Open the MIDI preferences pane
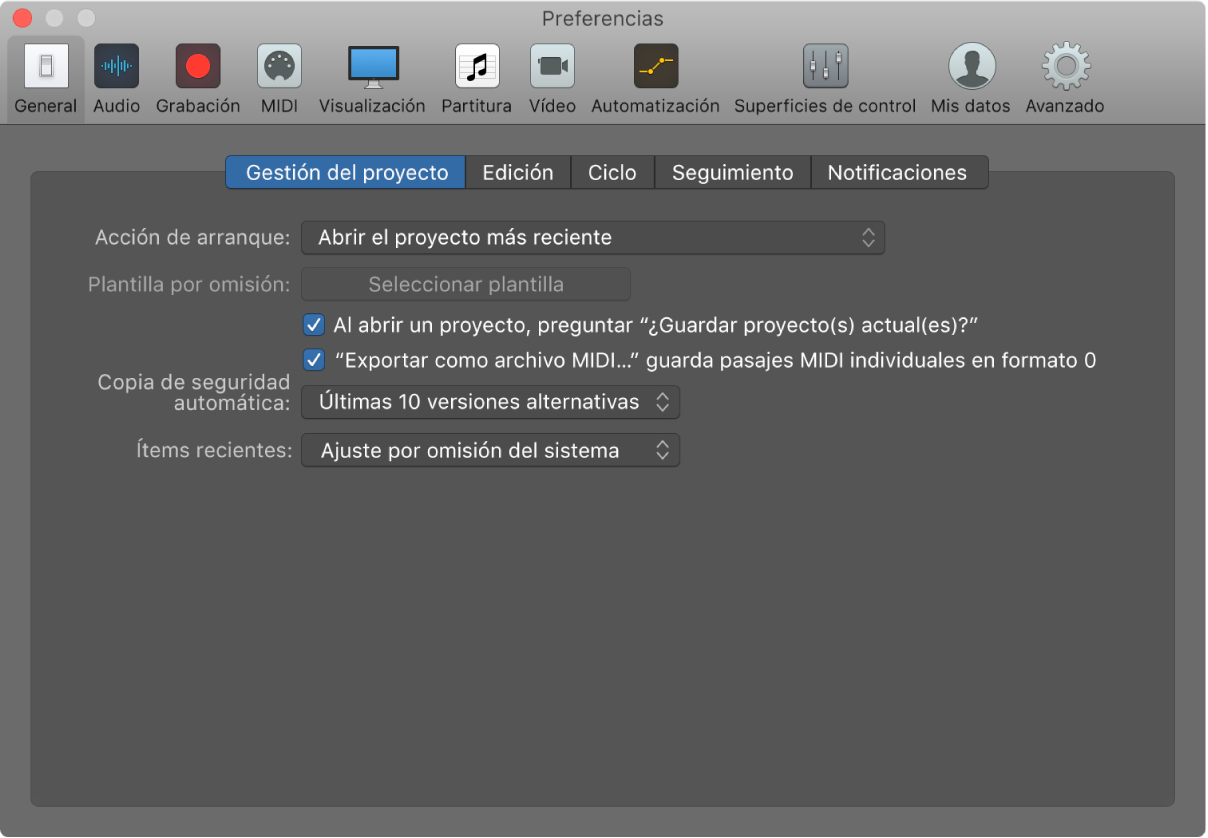The image size is (1208, 838). [x=279, y=68]
